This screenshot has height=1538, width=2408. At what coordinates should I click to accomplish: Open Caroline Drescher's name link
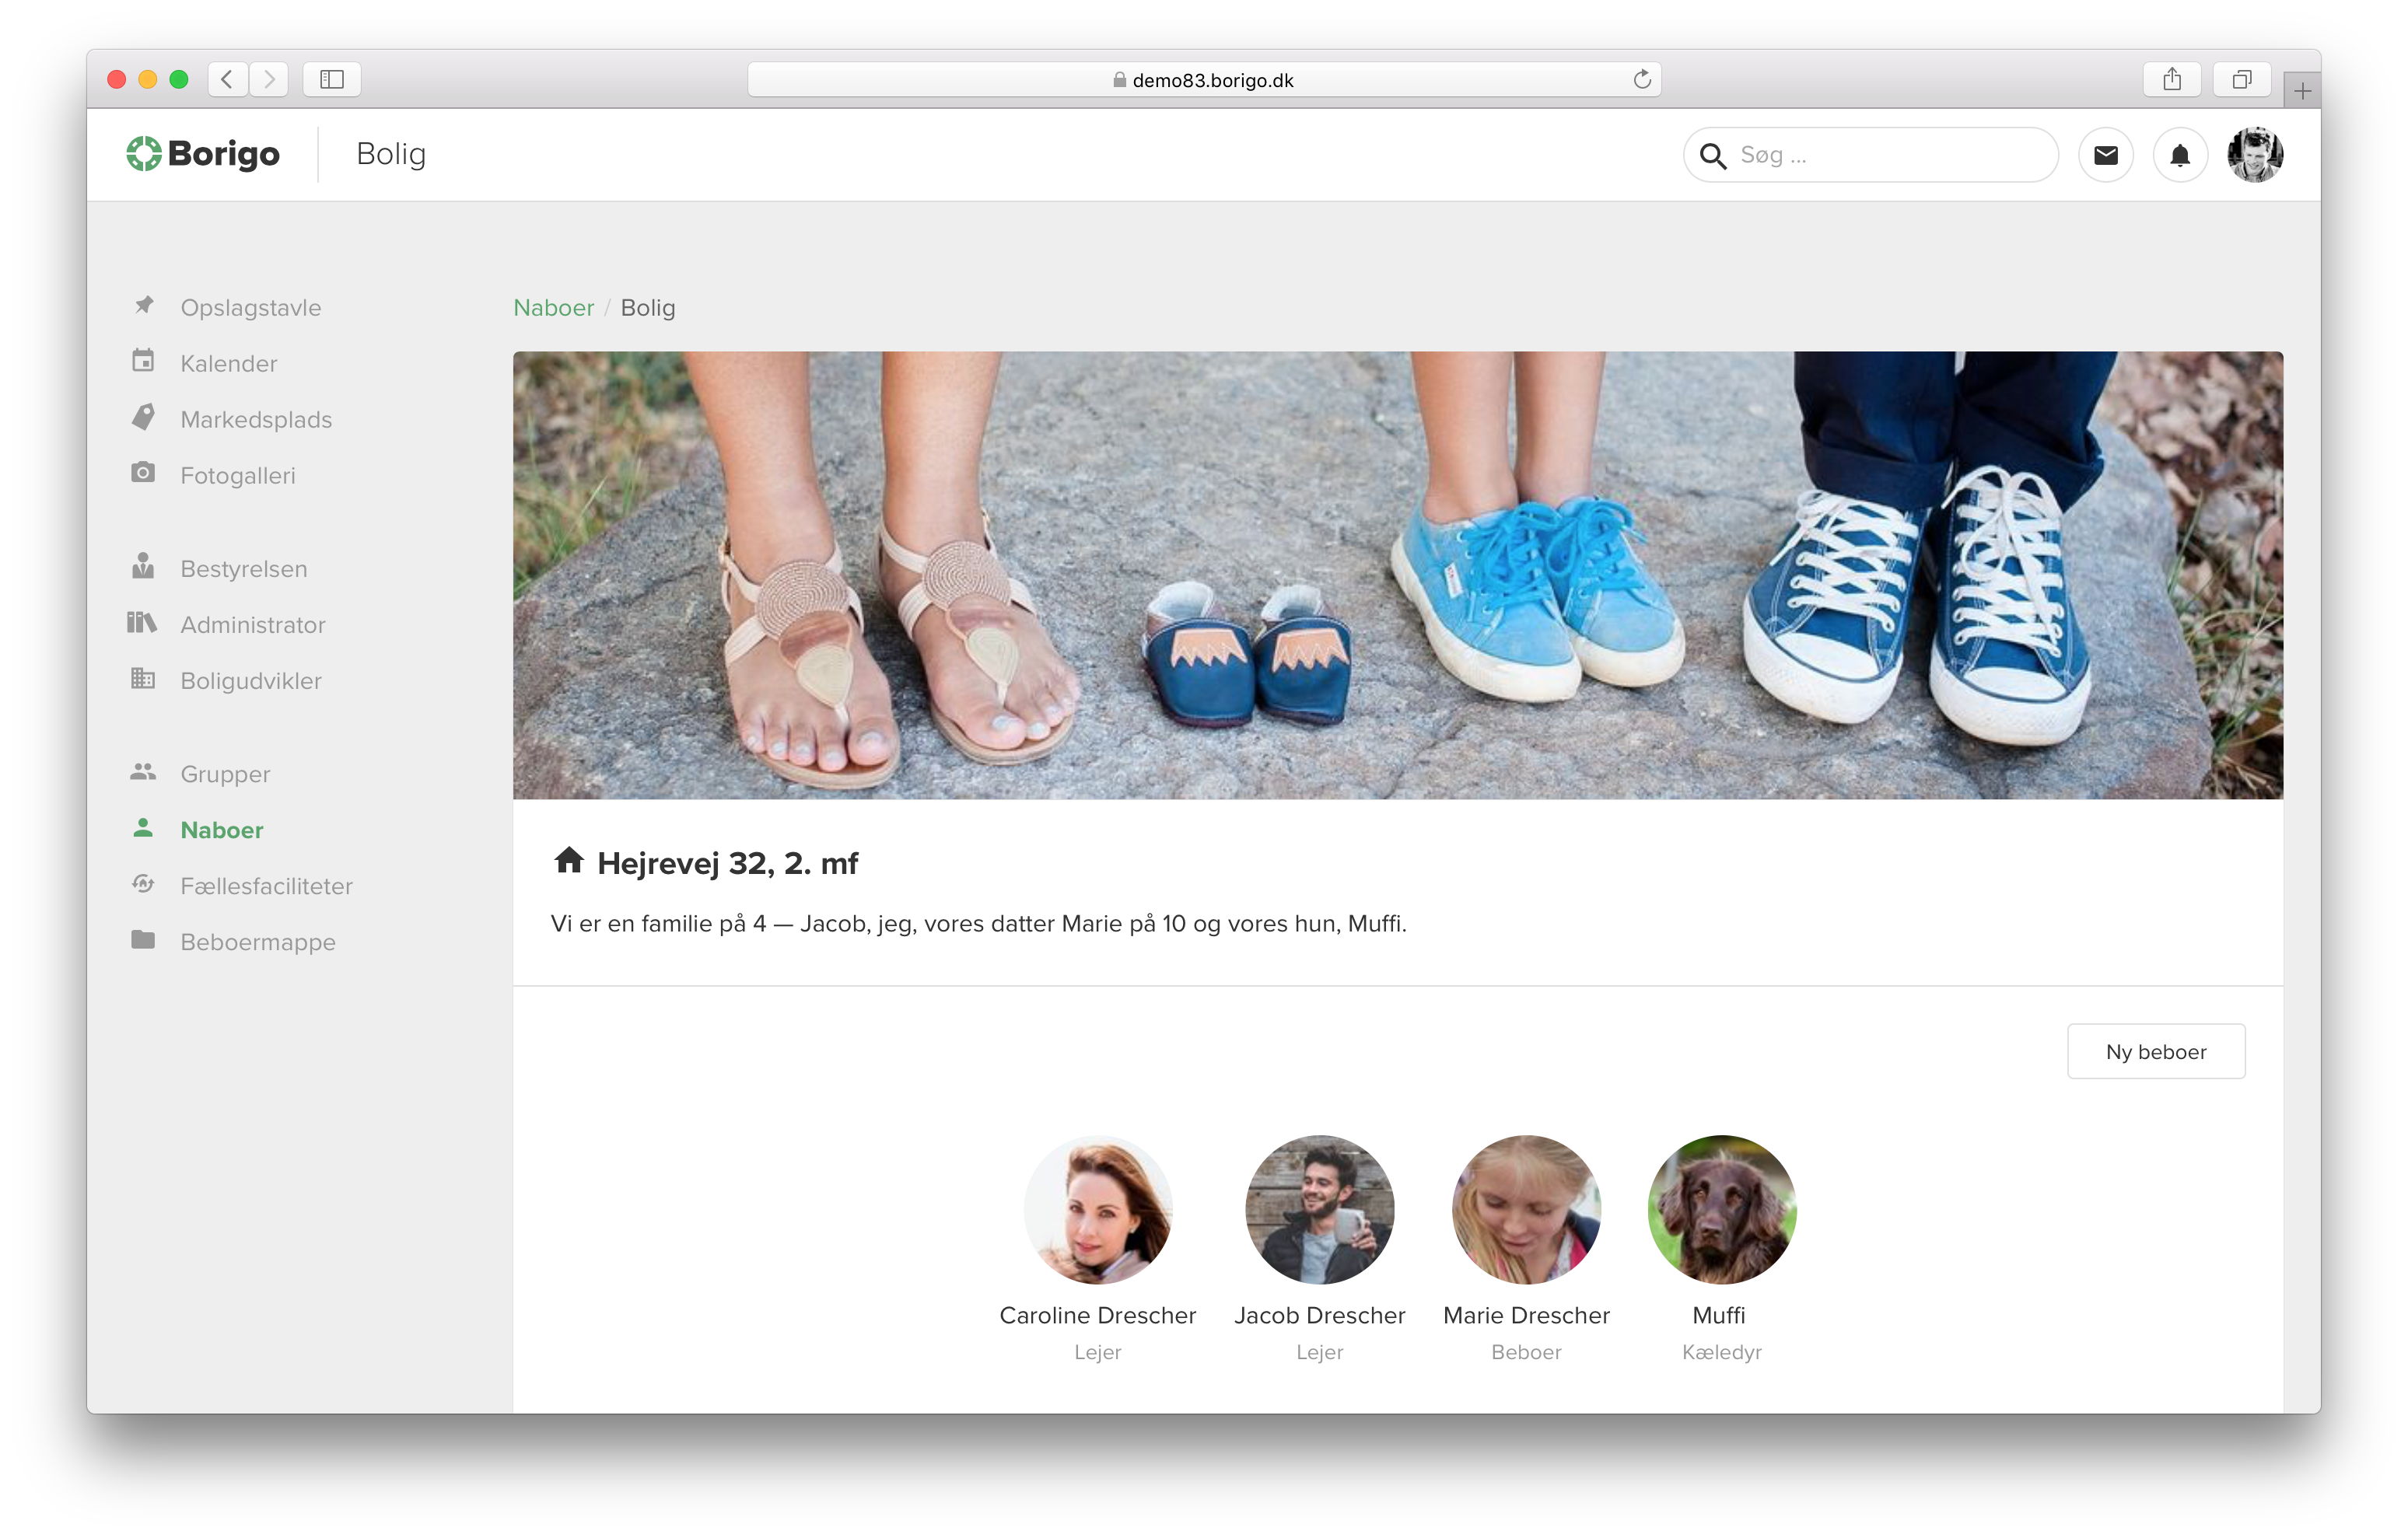click(1098, 1314)
